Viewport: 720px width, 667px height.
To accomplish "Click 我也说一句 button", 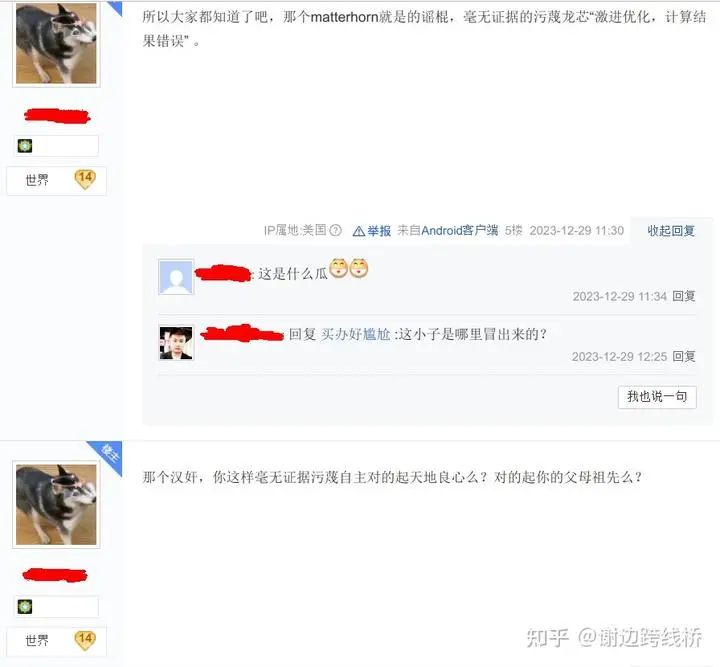I will (x=657, y=397).
